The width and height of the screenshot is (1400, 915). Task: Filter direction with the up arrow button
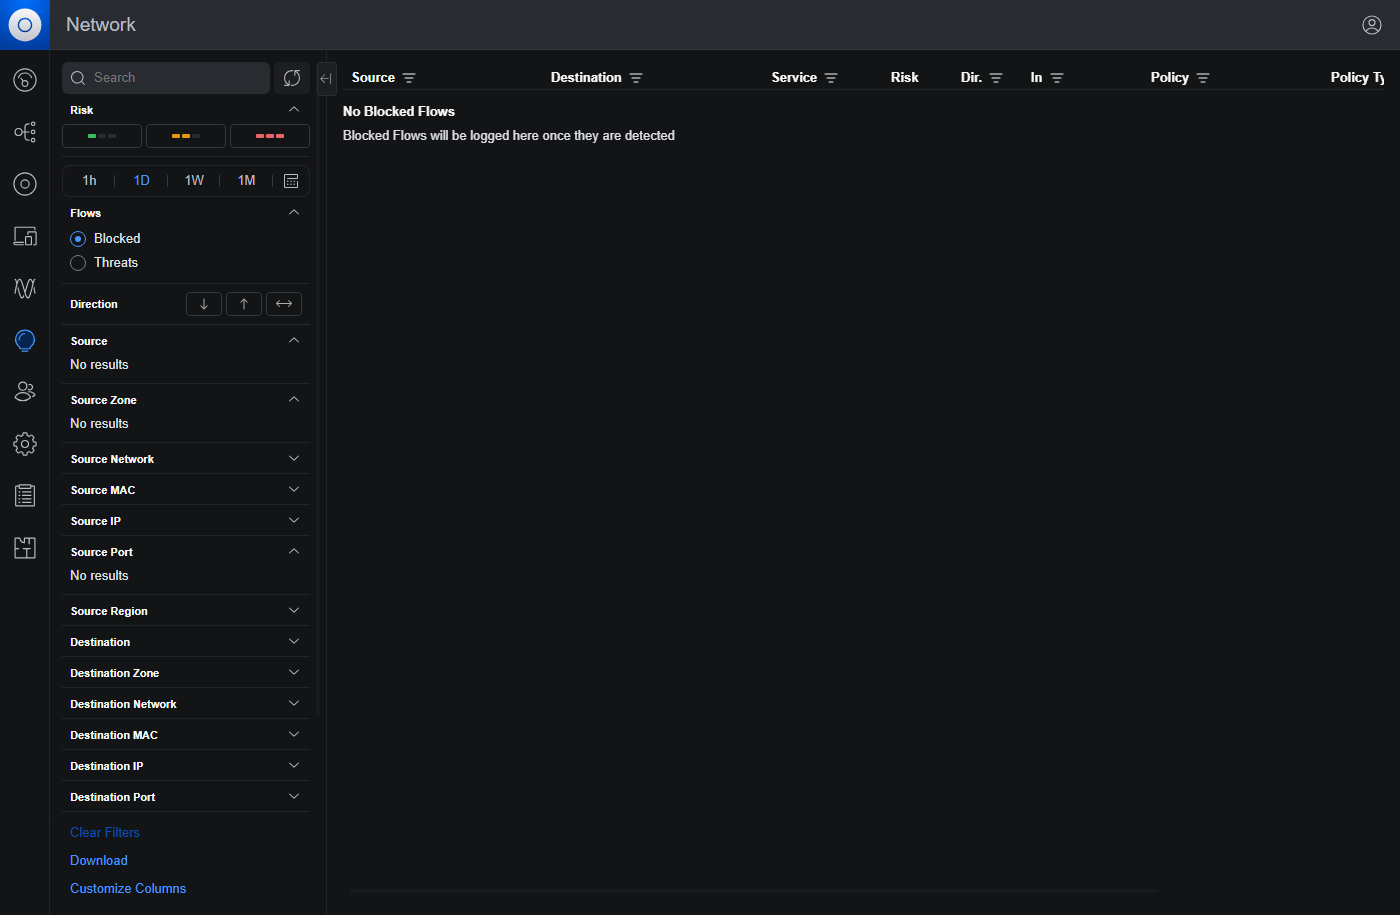(244, 304)
